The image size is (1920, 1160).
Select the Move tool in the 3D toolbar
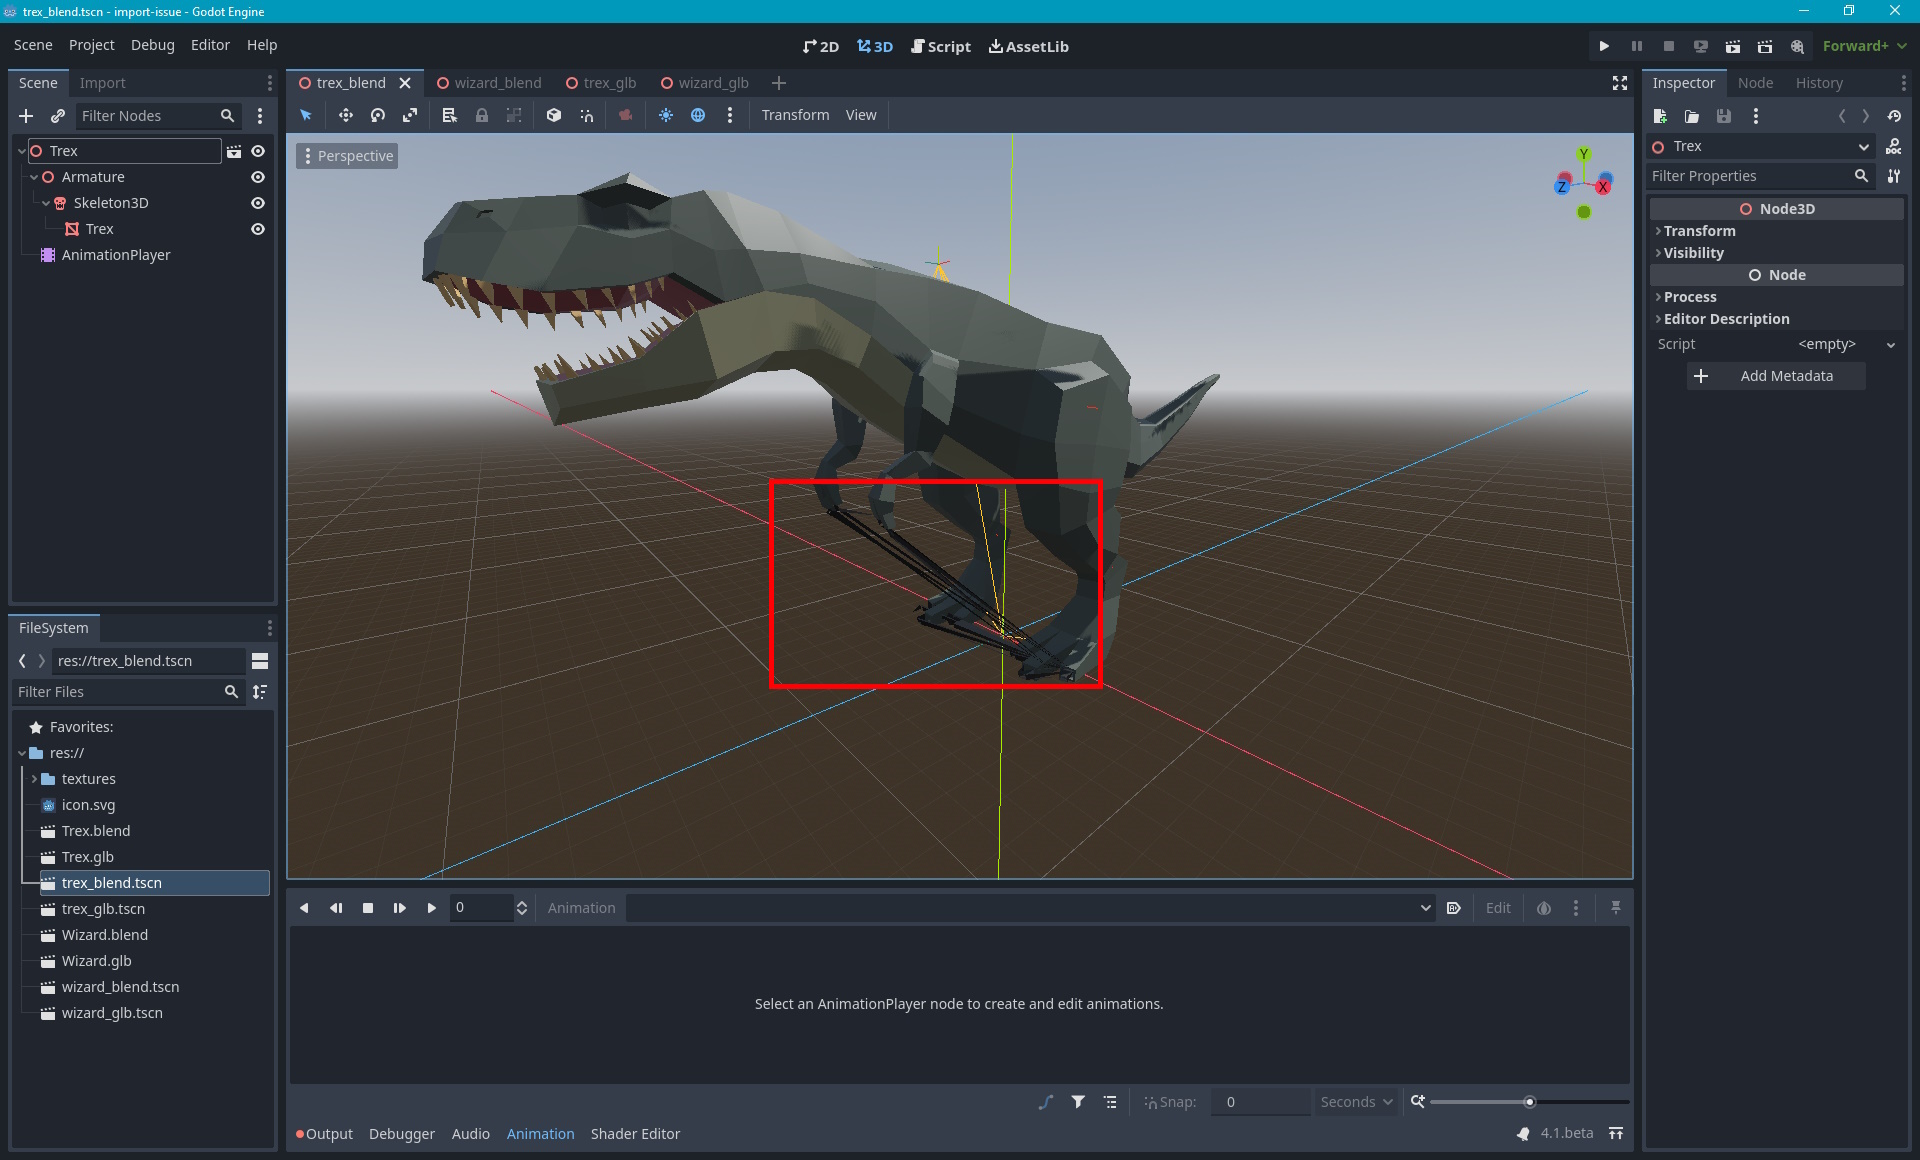pos(345,115)
